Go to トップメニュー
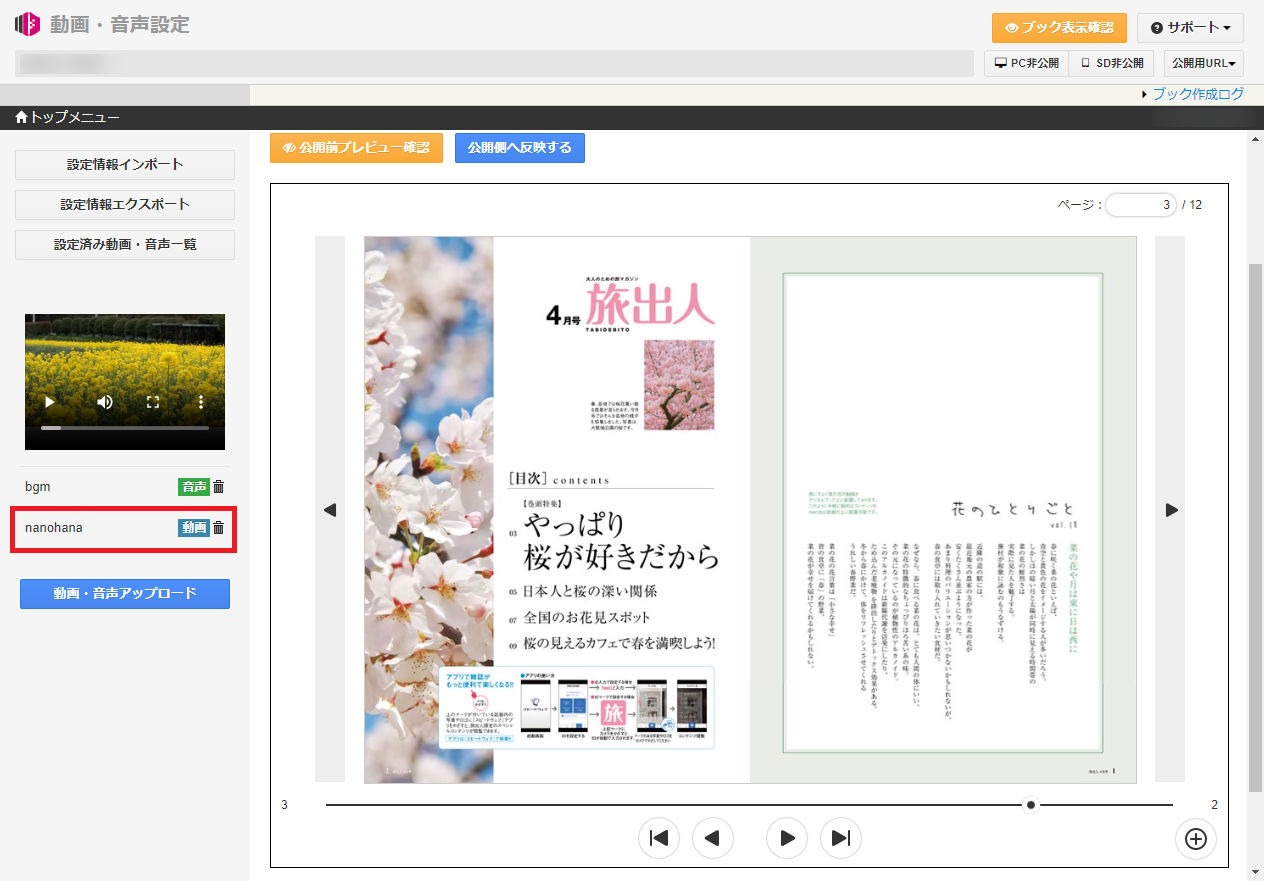This screenshot has height=881, width=1264. tap(67, 118)
